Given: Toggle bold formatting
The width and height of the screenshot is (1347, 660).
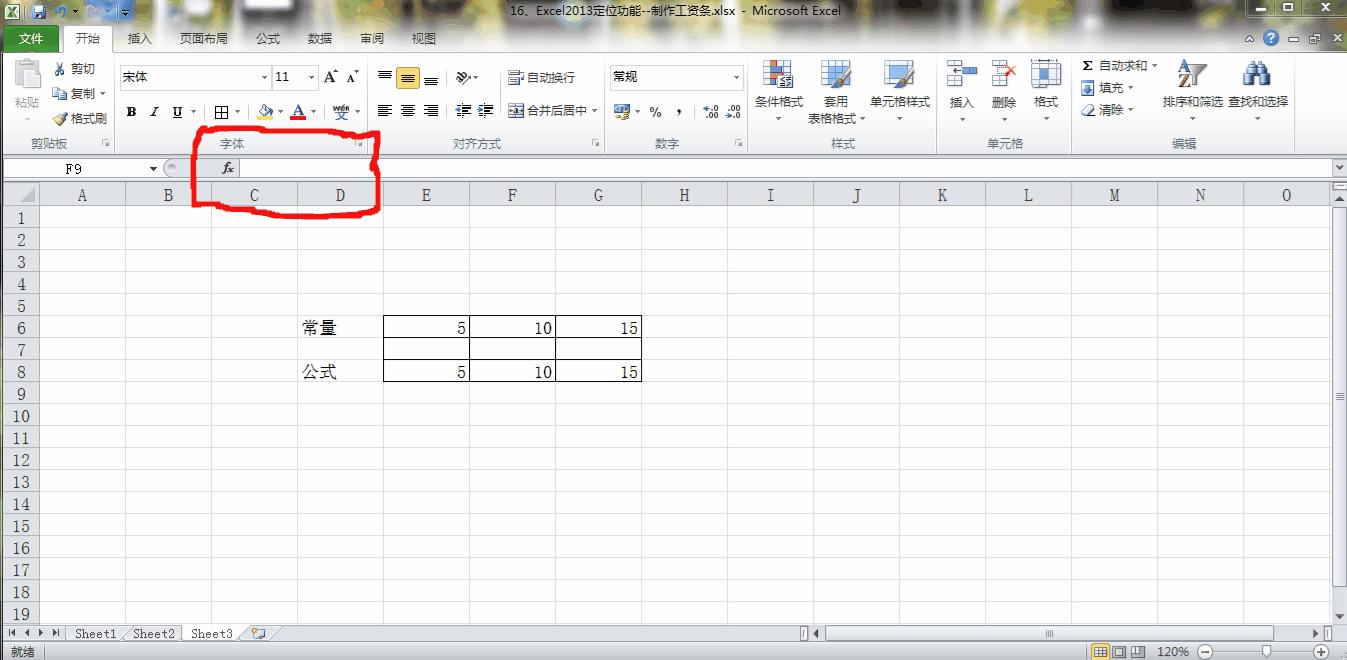Looking at the screenshot, I should 131,112.
